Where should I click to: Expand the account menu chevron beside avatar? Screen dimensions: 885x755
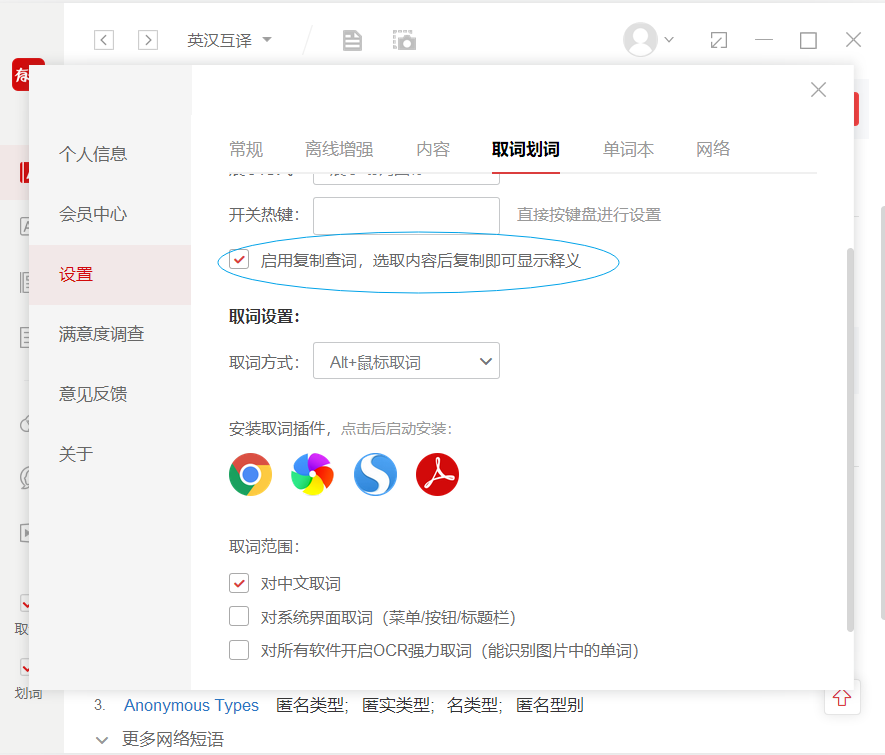click(x=669, y=39)
